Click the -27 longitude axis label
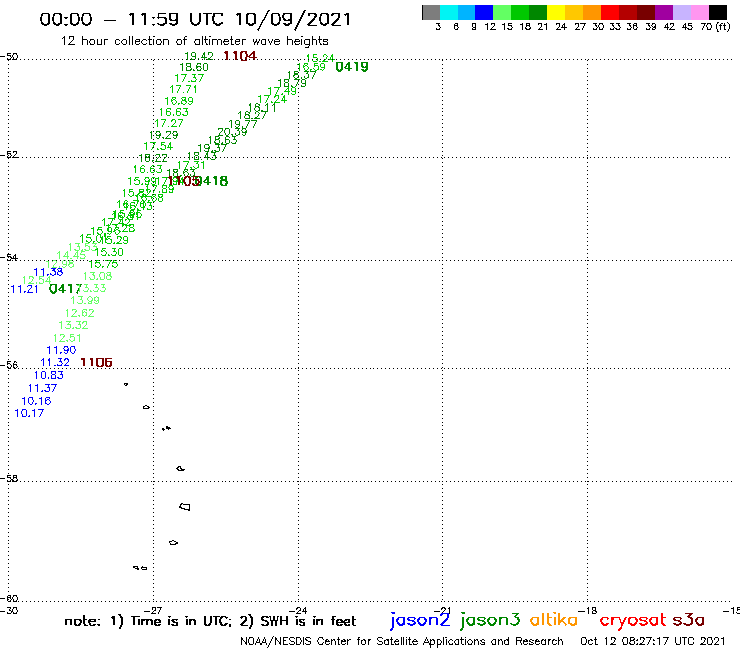 153,610
